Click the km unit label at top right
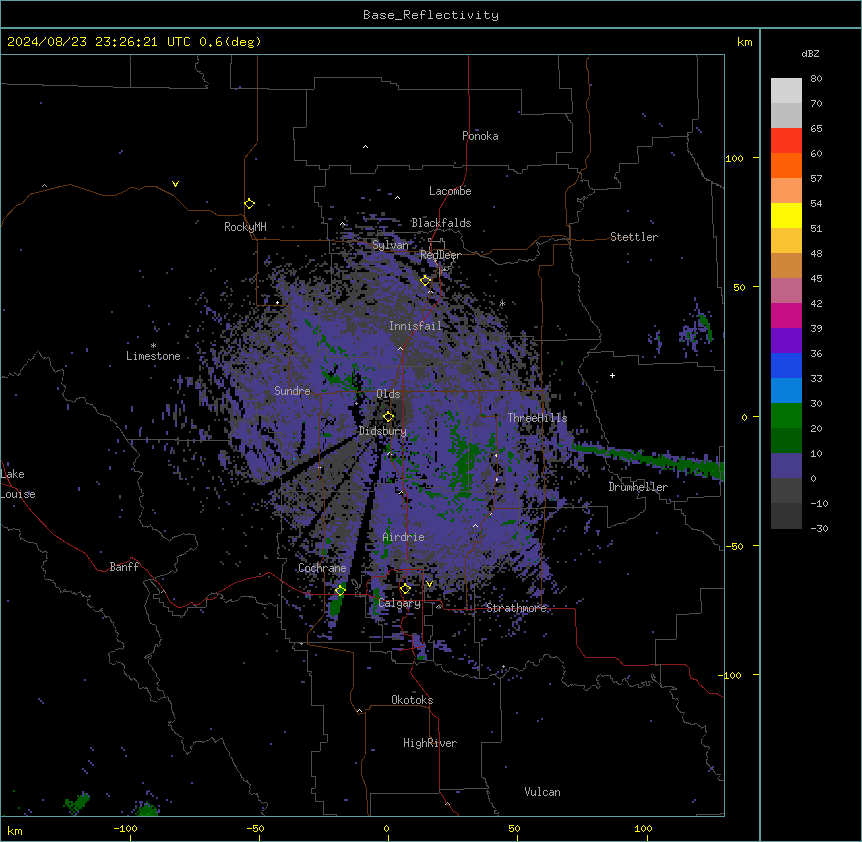Screen dimensions: 862x842 point(744,42)
